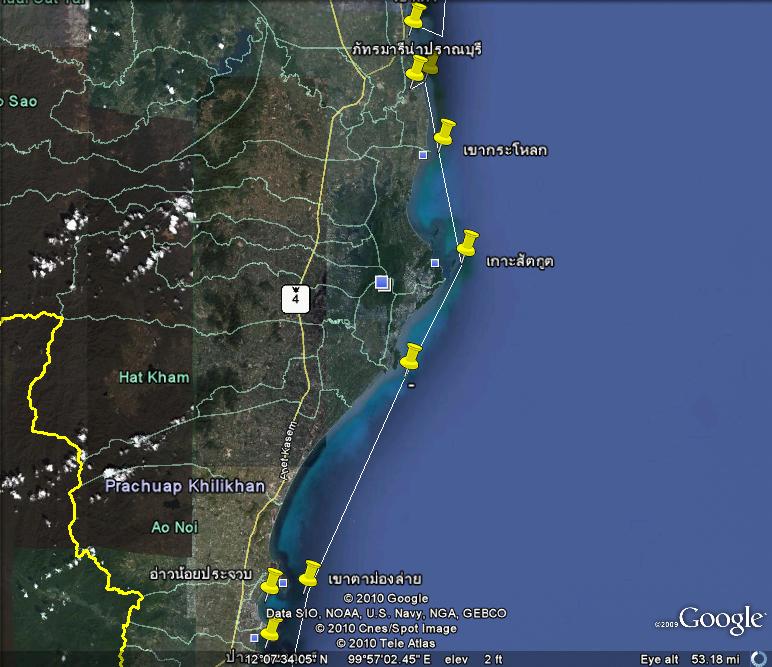Click the ภัทรมารีน่าปราณบุรี placemark label

pos(417,48)
